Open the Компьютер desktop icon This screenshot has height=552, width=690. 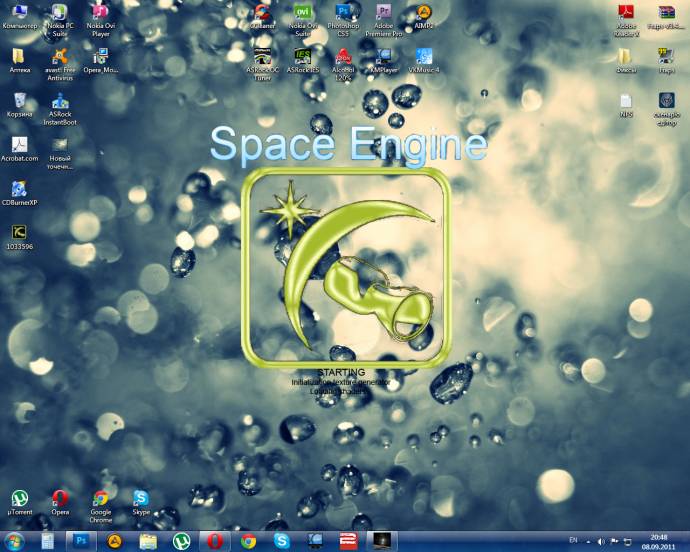[x=19, y=18]
